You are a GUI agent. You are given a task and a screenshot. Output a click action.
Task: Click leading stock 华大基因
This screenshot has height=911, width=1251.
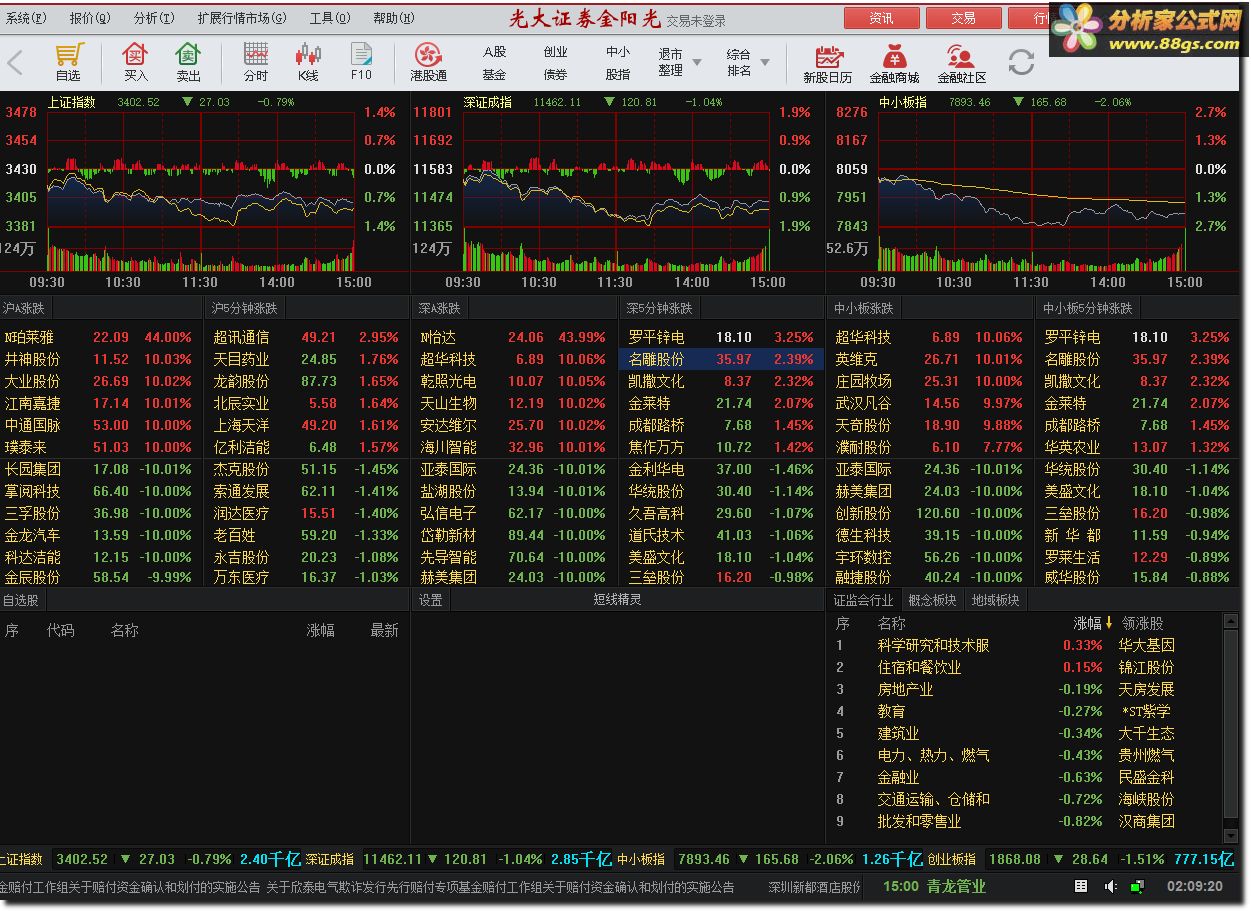1147,645
